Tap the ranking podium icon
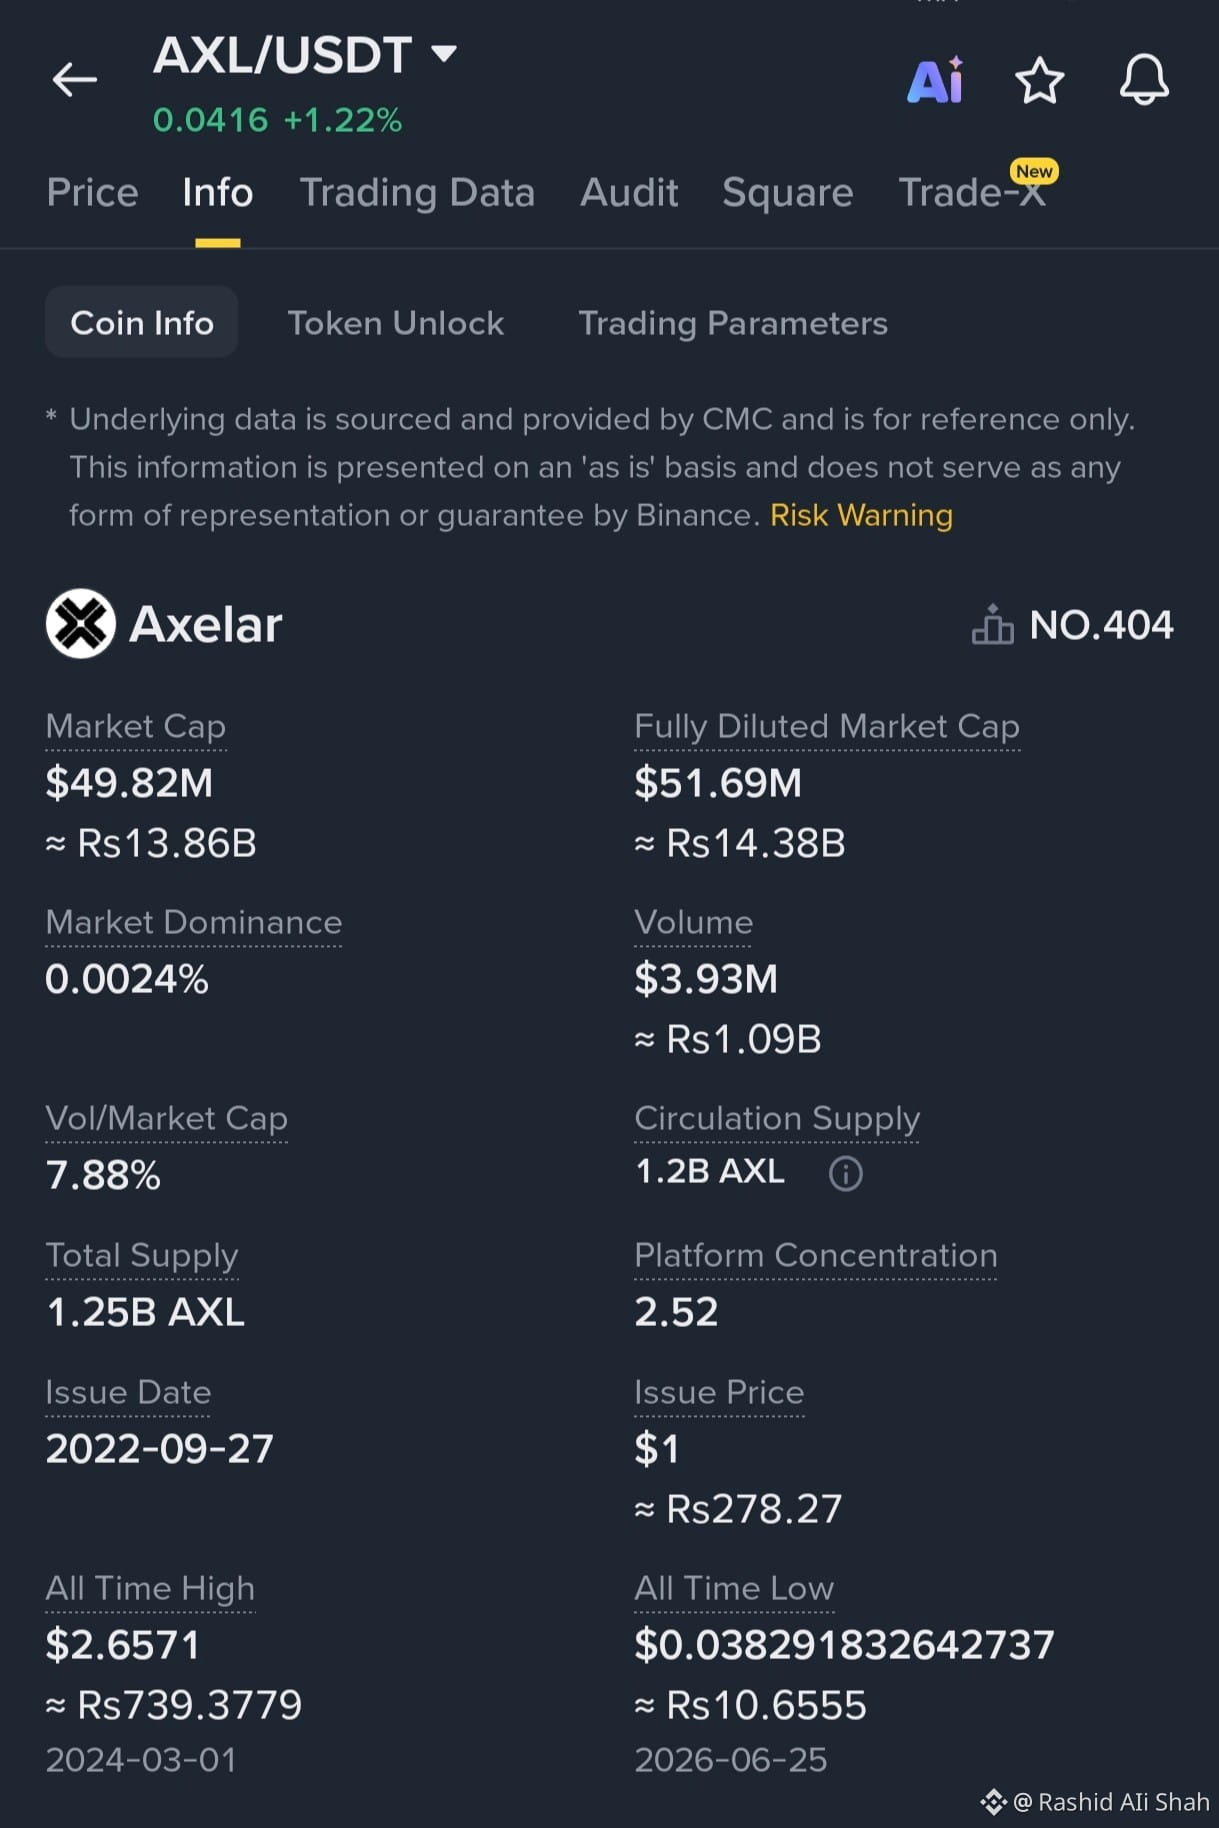 click(x=992, y=625)
